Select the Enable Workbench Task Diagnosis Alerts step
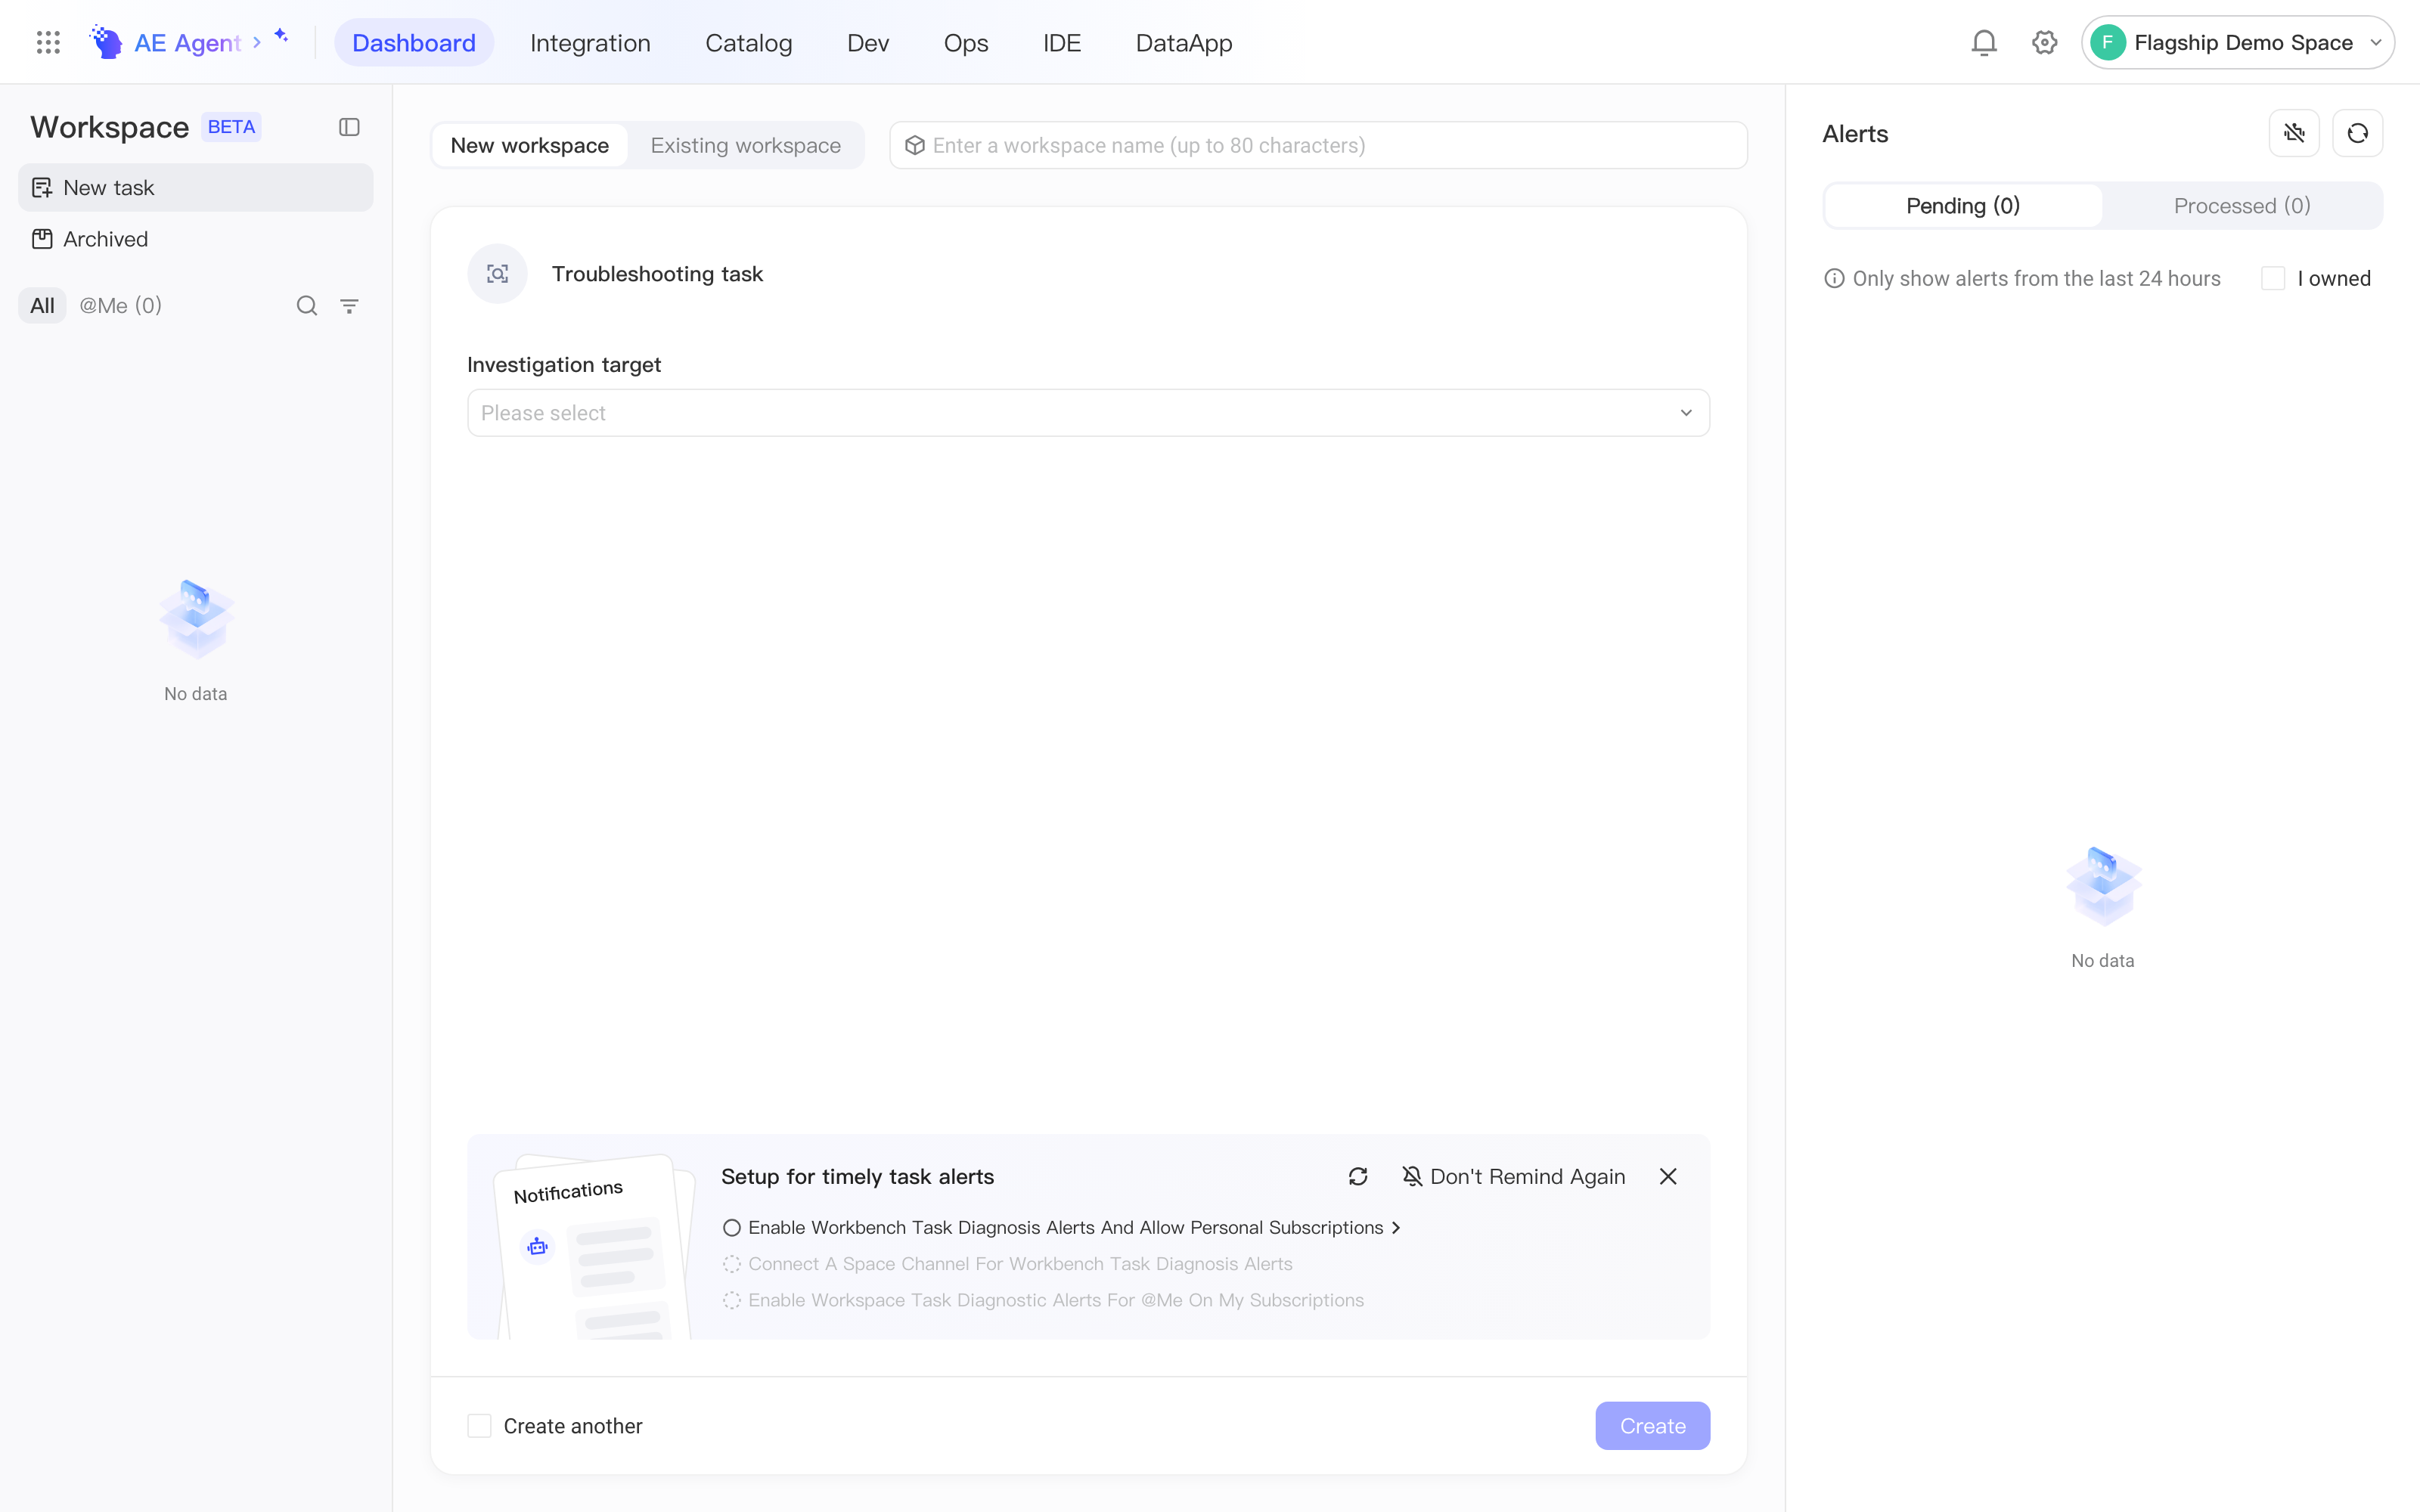 pos(1061,1227)
